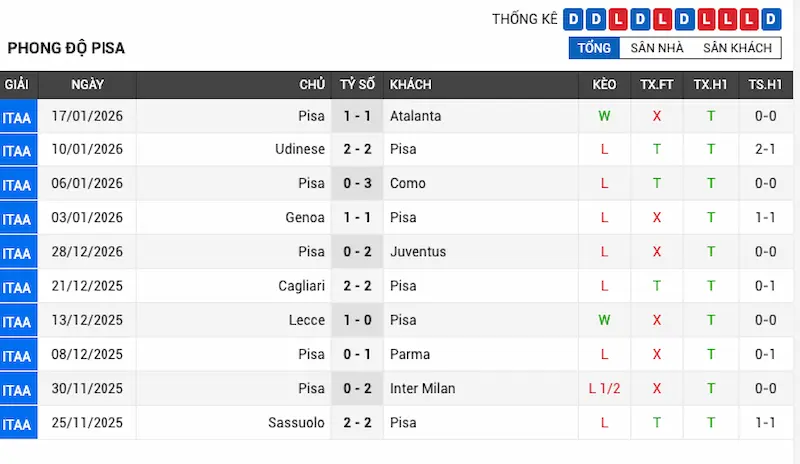800x464 pixels.
Task: Open the 0 - 3 score for Pisa vs Como
Action: pos(357,183)
